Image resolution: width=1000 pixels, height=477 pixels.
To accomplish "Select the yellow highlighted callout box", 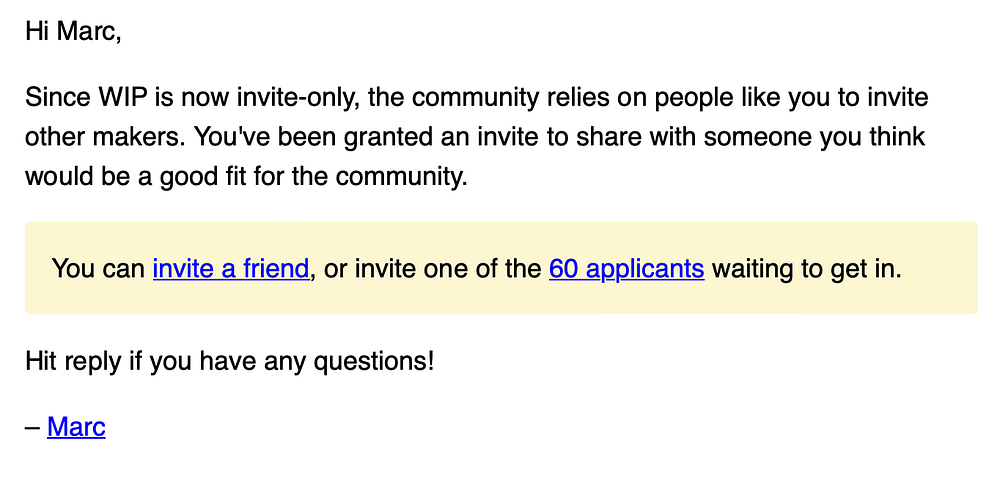I will 501,268.
